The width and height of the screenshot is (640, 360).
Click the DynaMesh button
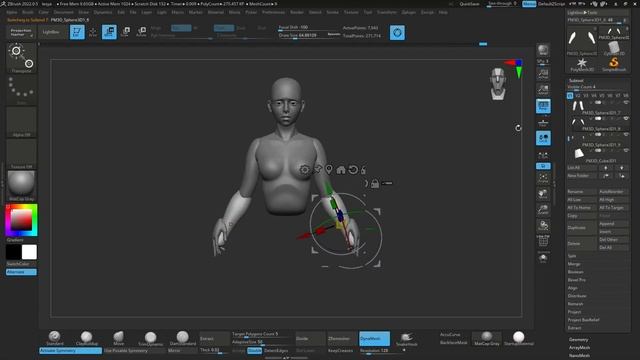click(x=374, y=338)
